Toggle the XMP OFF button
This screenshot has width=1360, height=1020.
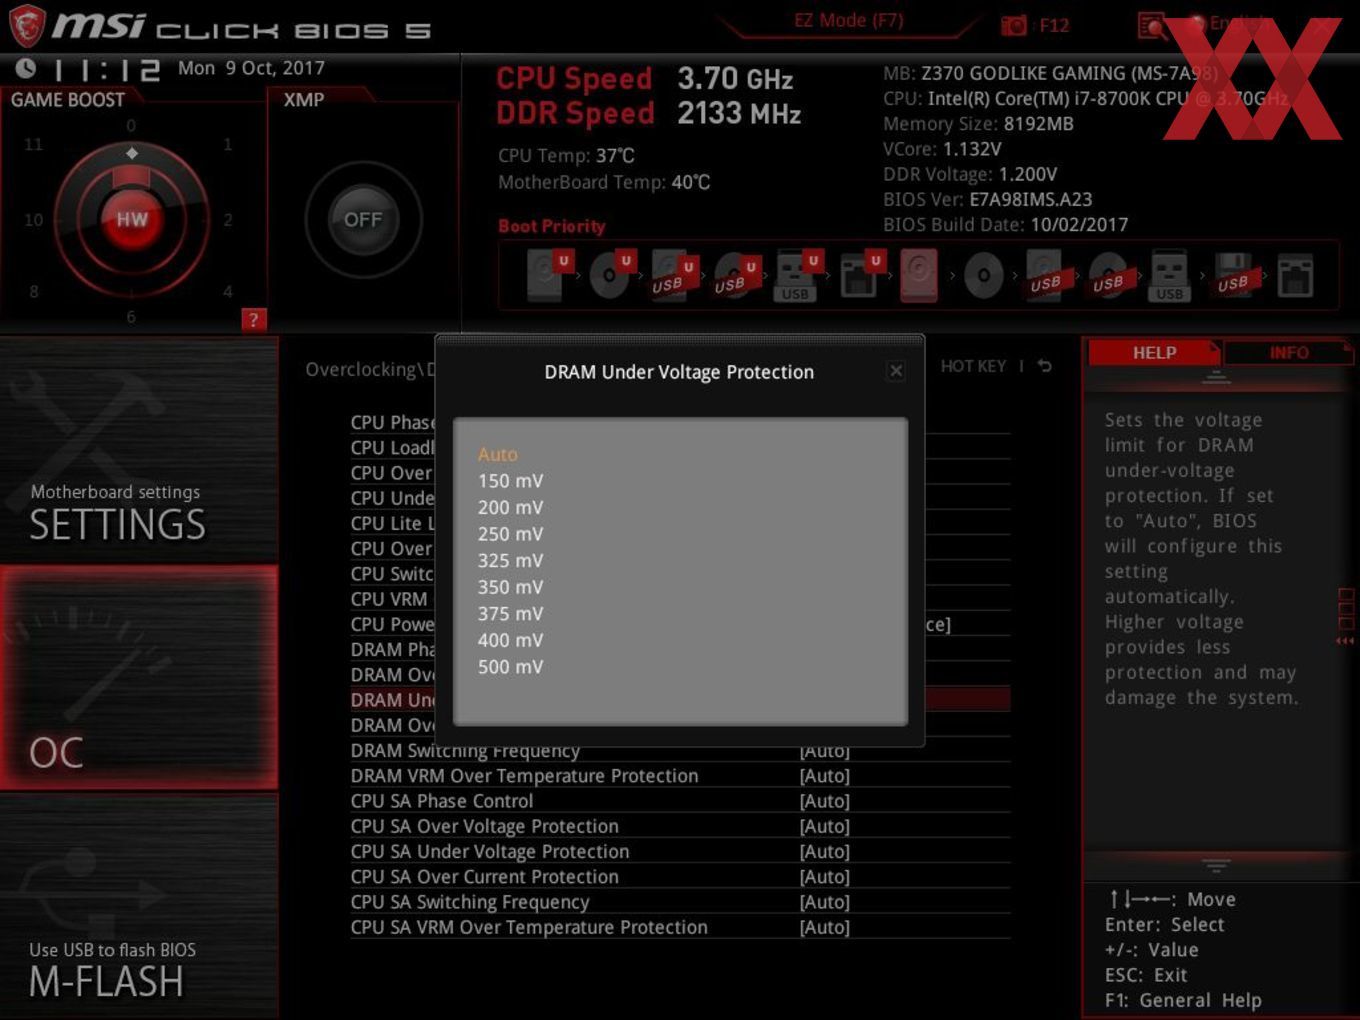[x=363, y=220]
